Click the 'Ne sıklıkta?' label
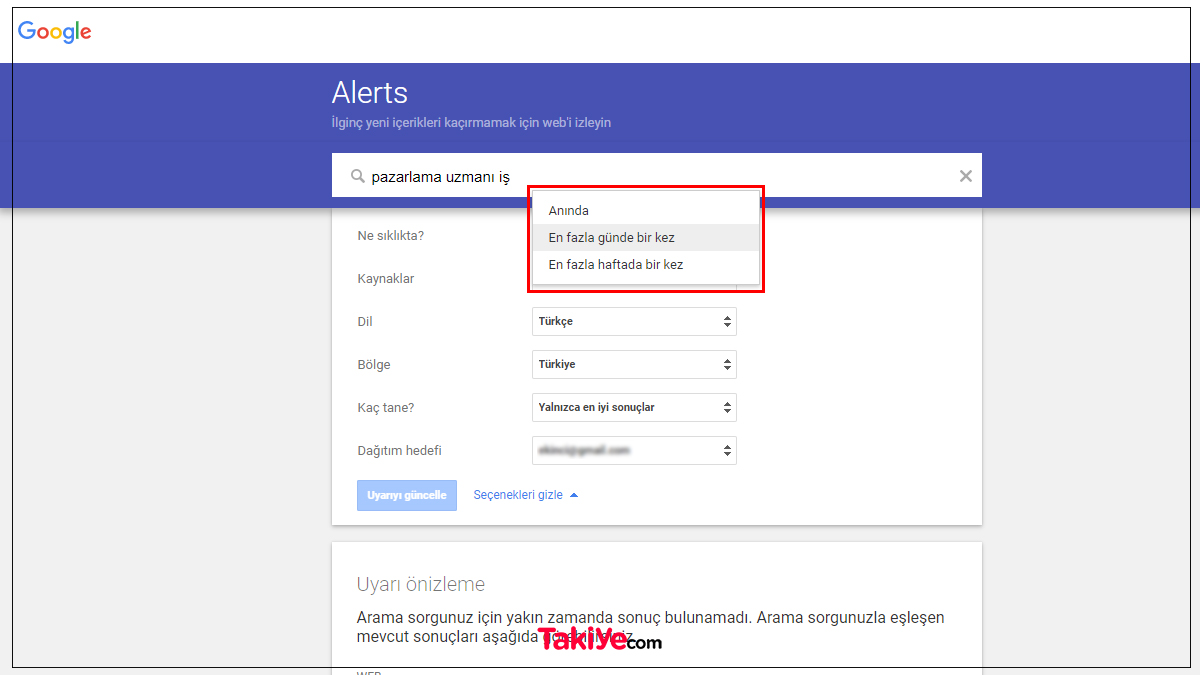The width and height of the screenshot is (1200, 675). (x=390, y=236)
